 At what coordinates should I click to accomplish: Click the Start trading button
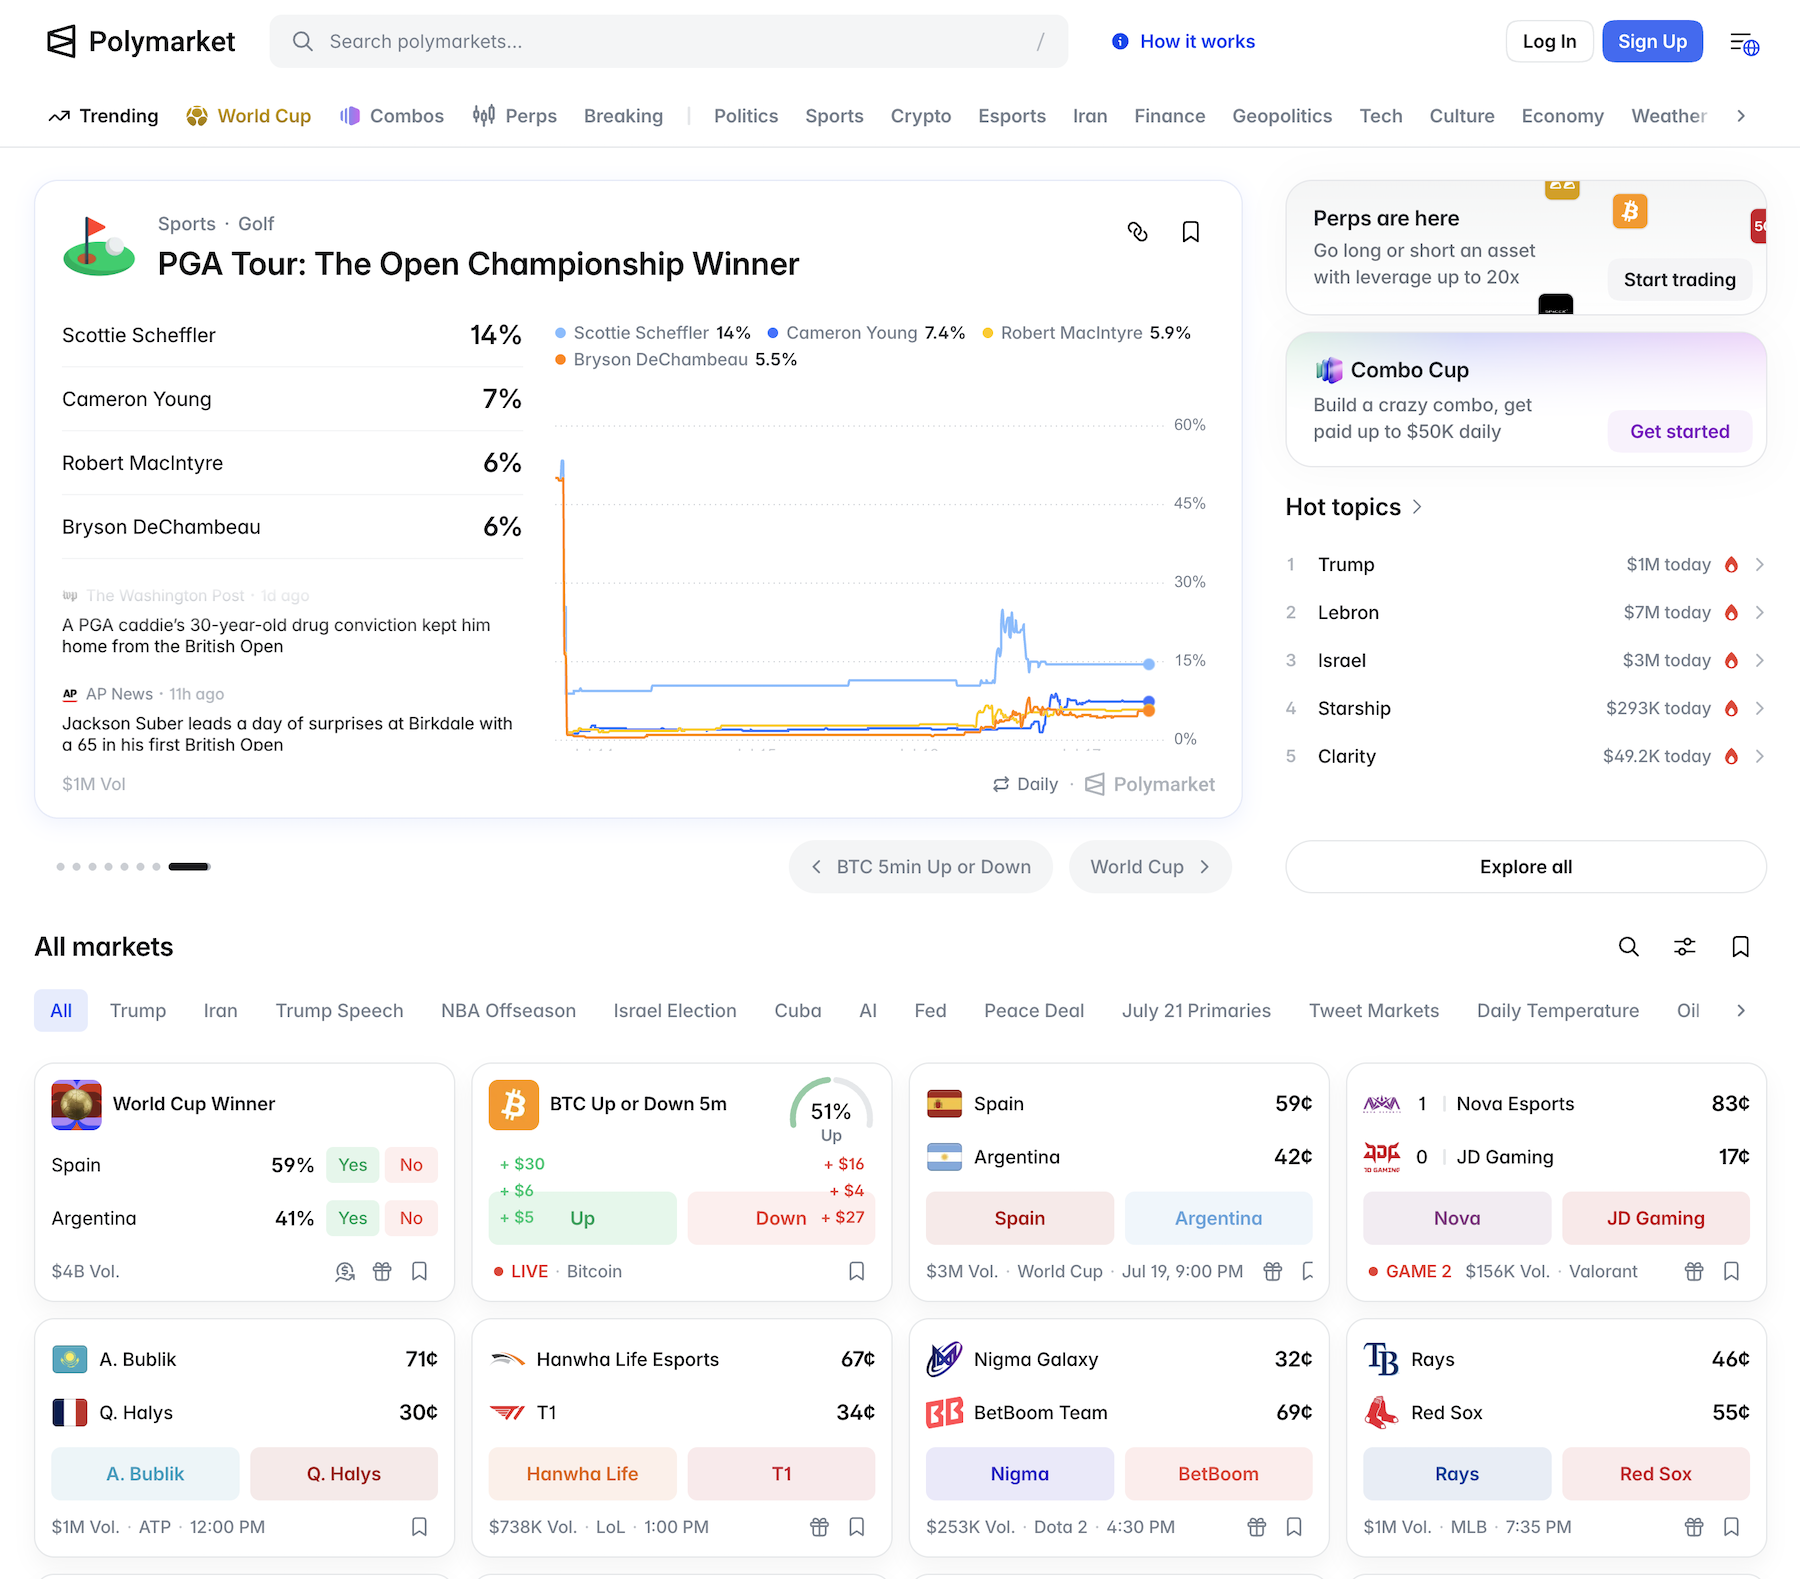(x=1679, y=280)
